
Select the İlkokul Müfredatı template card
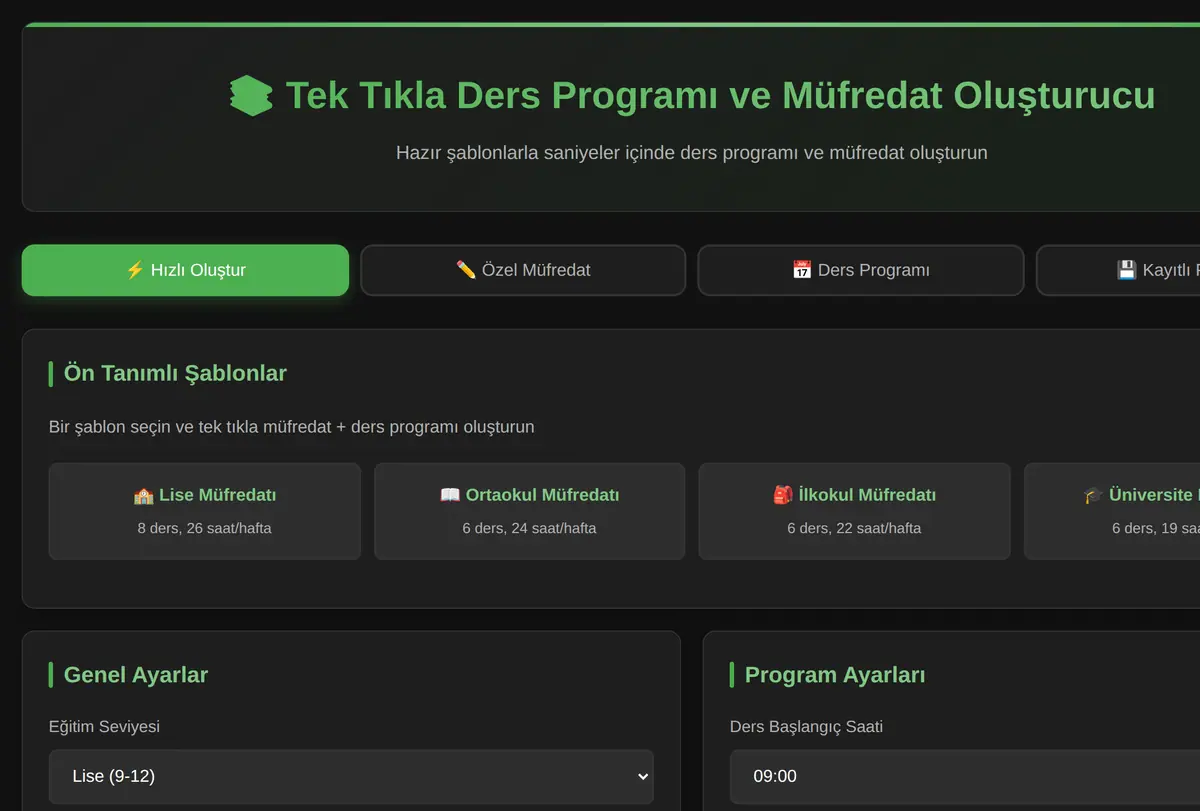click(854, 511)
